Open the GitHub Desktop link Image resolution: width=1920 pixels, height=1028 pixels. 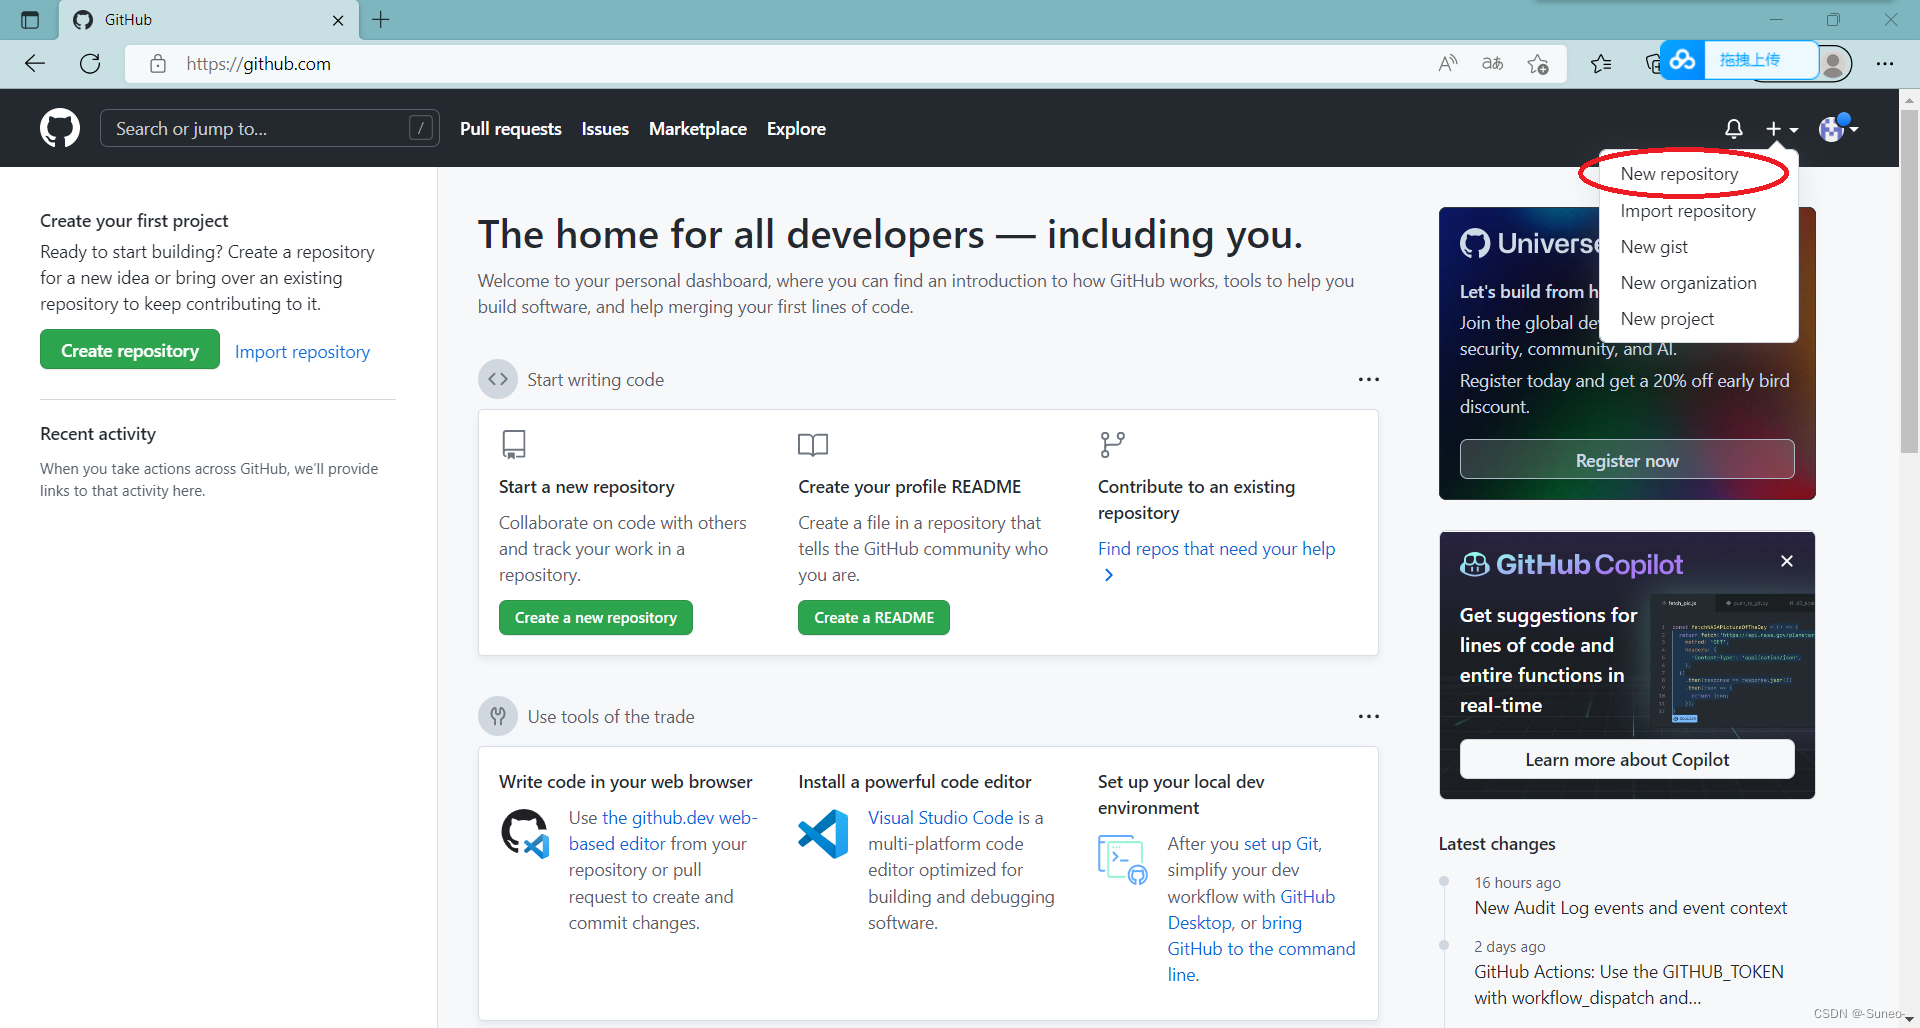[1251, 910]
